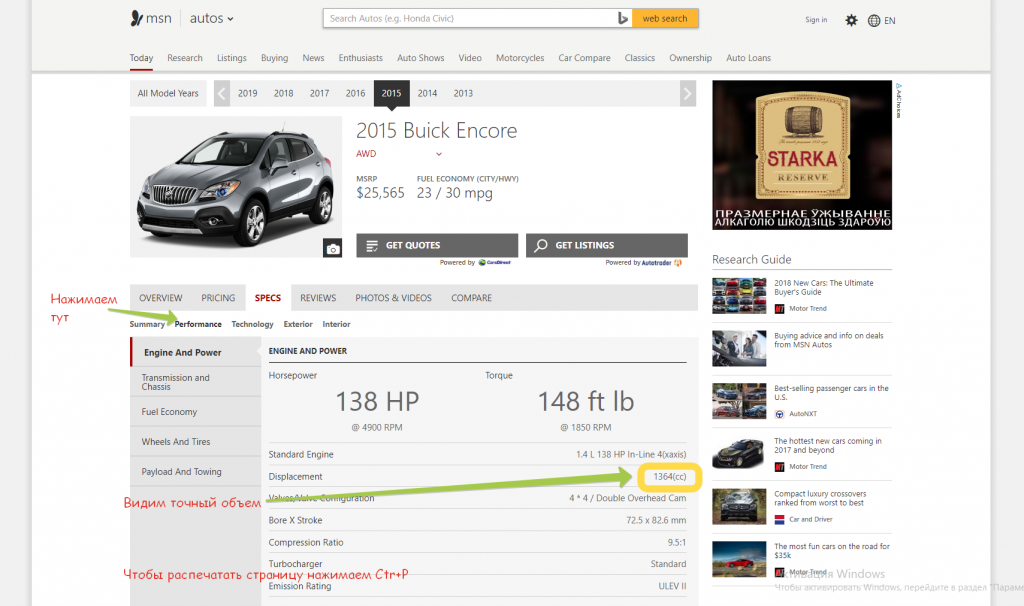Select Engine And Power in side menu
Screen dimensions: 1024x606
click(195, 353)
